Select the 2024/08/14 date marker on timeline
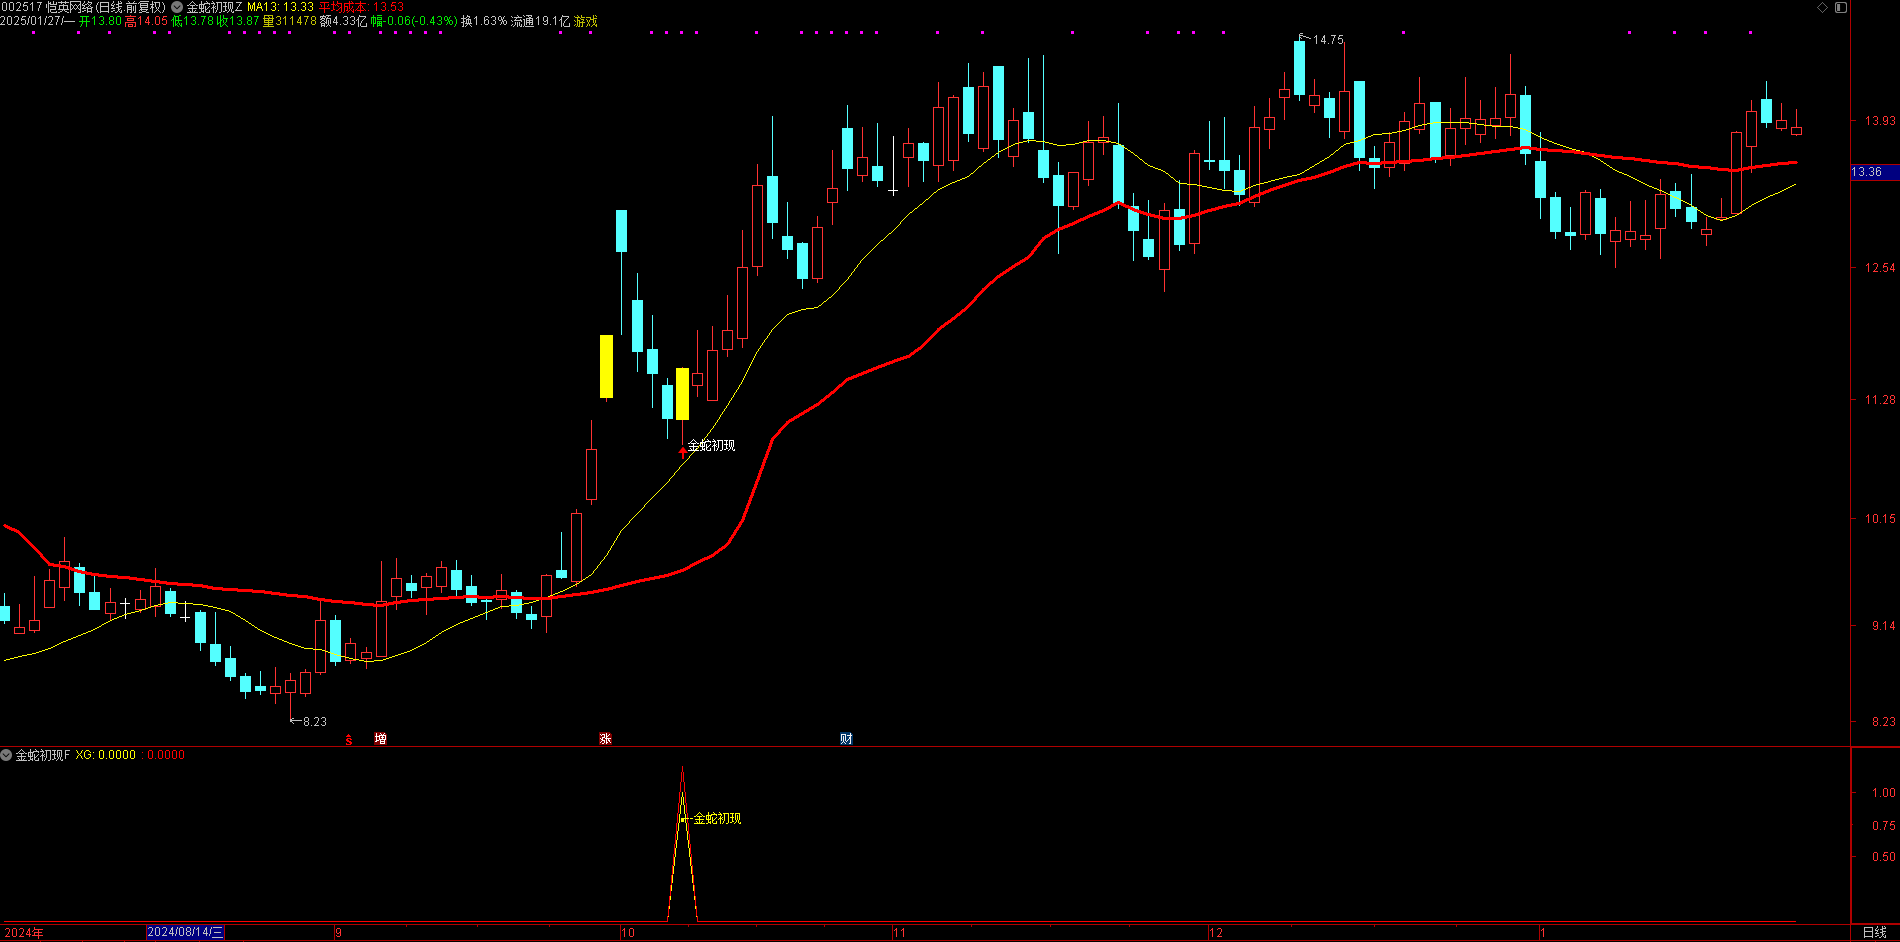Image resolution: width=1900 pixels, height=942 pixels. pos(186,932)
